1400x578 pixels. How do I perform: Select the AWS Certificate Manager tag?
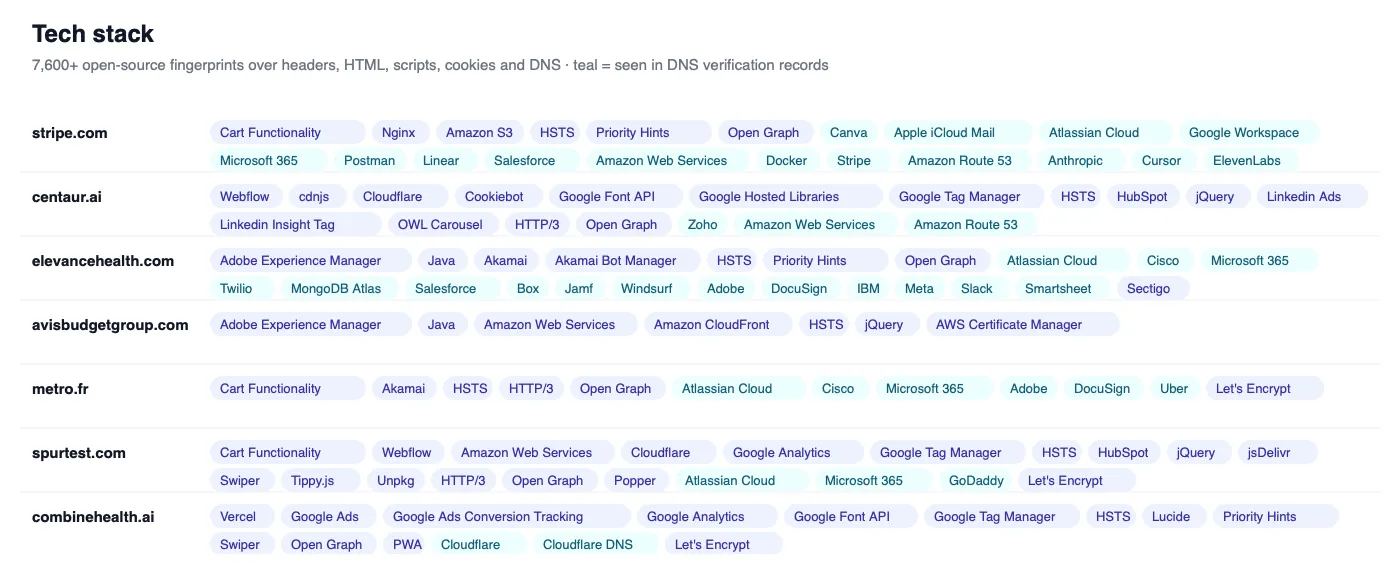click(x=1023, y=325)
